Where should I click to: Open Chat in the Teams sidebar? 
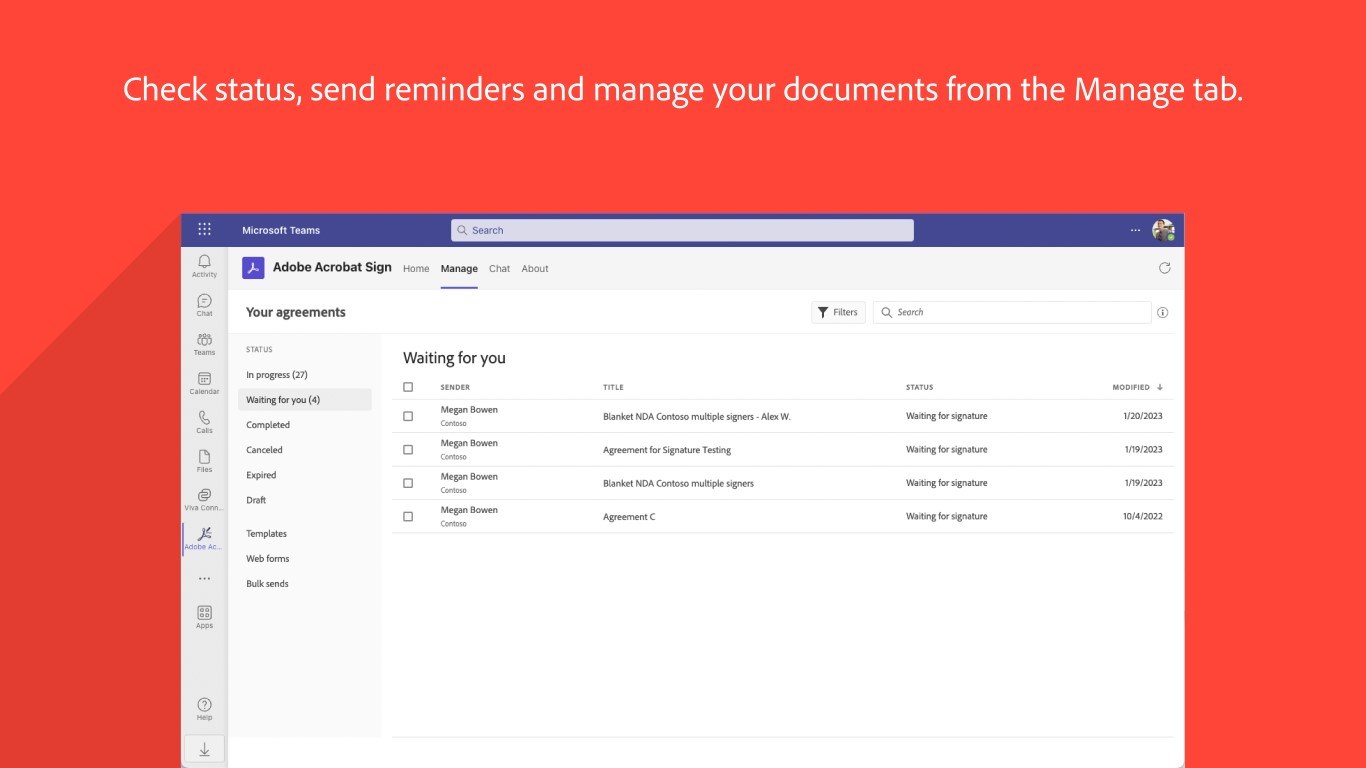pyautogui.click(x=204, y=305)
